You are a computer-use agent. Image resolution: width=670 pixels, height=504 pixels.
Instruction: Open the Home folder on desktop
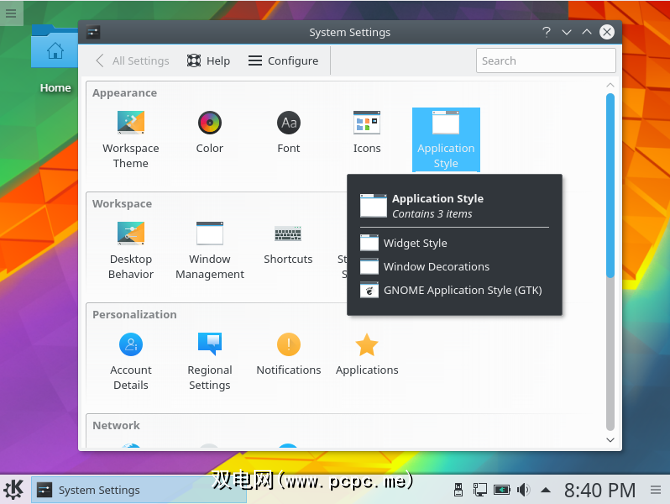[x=55, y=60]
